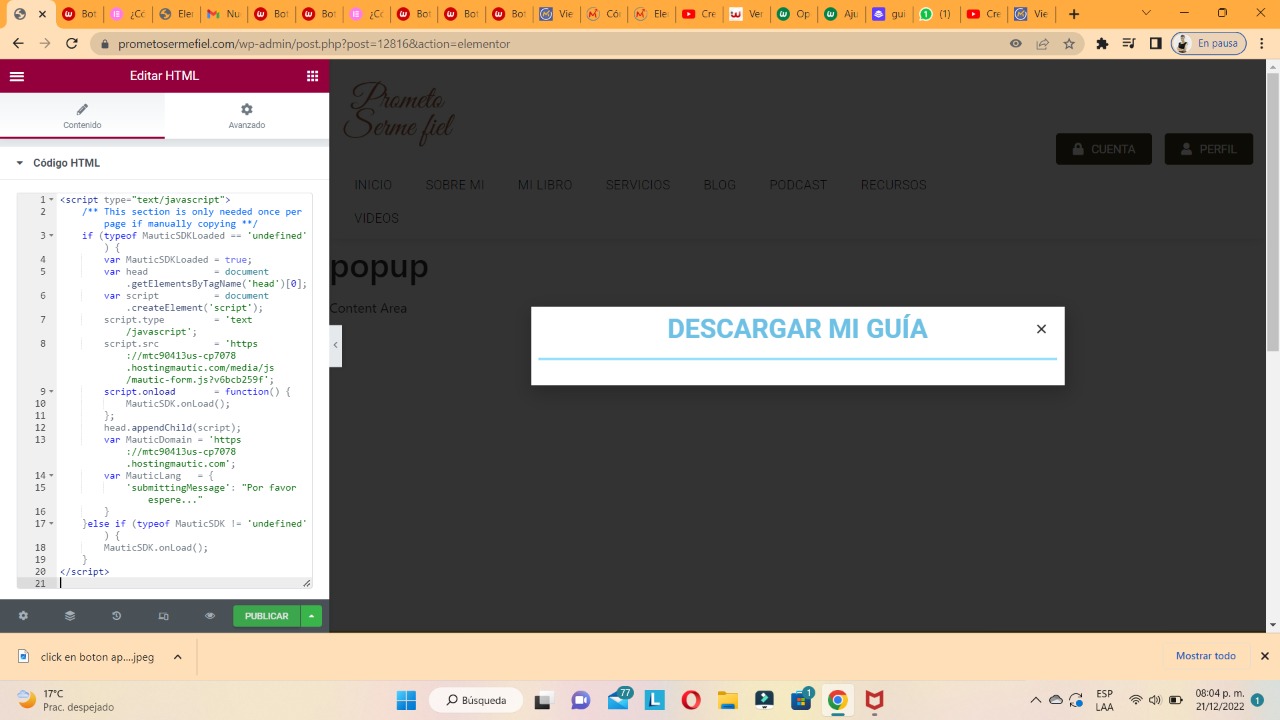The height and width of the screenshot is (720, 1280).
Task: Fold the script.onload function at line 9
Action: pos(51,392)
